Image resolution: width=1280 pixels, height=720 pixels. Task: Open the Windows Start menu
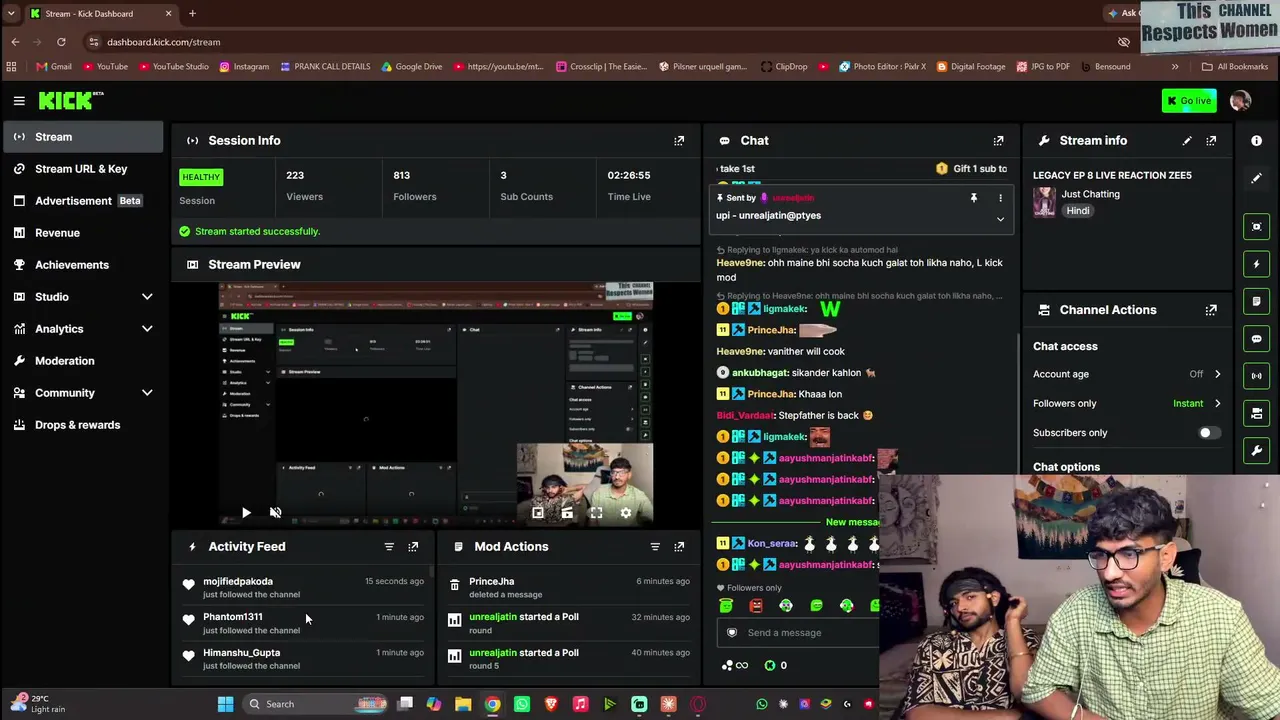point(225,704)
